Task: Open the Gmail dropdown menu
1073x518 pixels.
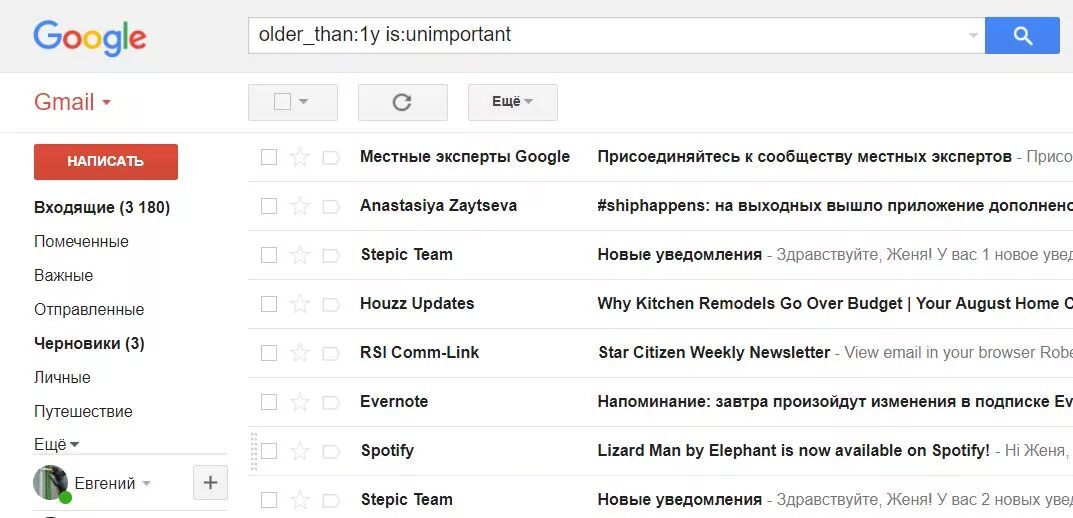Action: click(72, 102)
